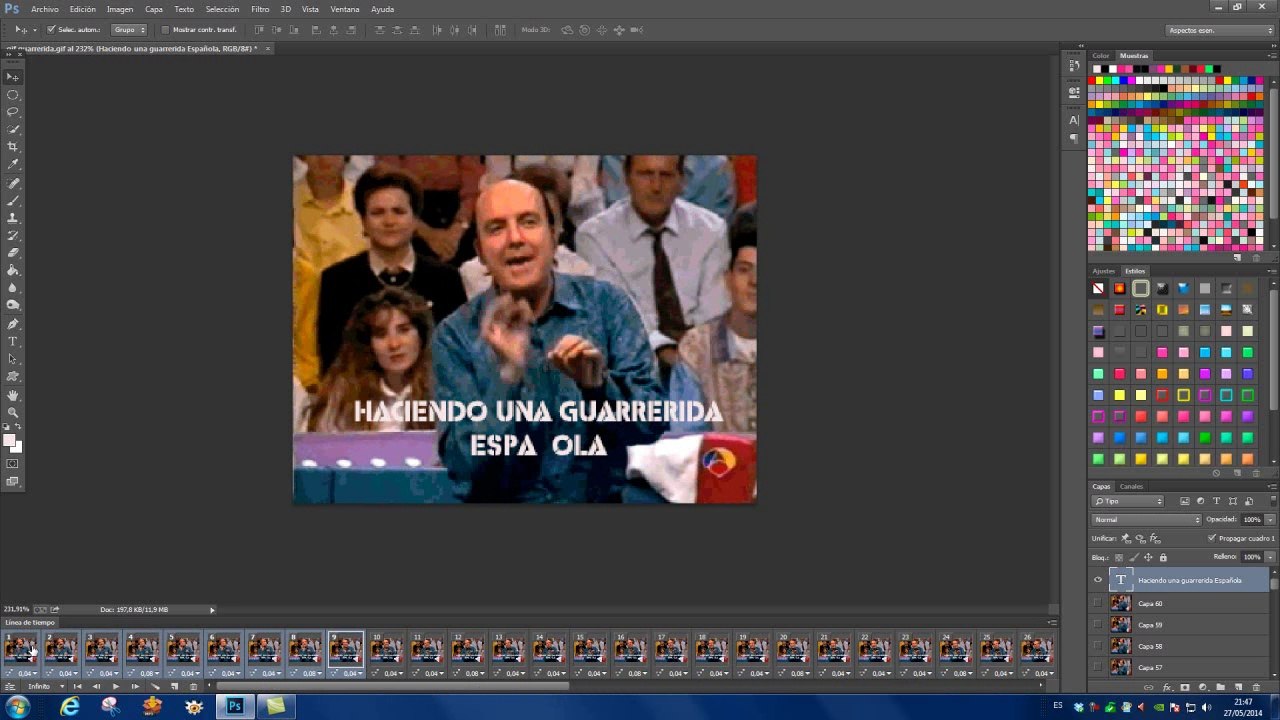Select the Horizontal Type tool

coord(13,342)
